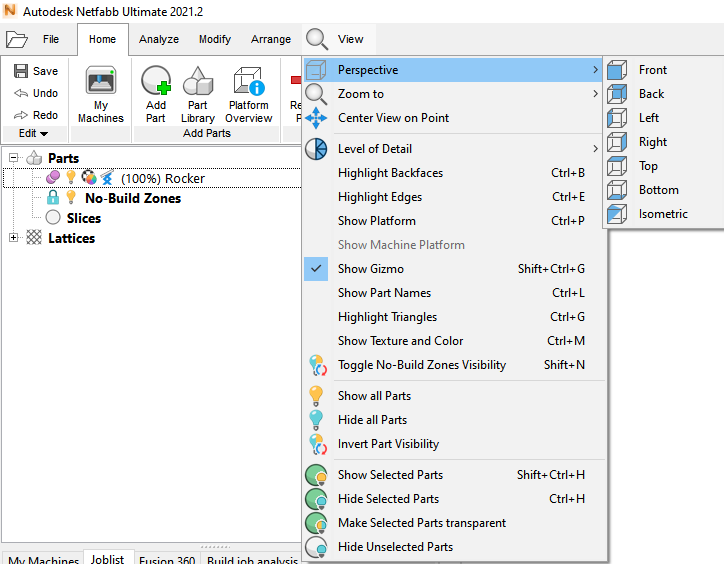Open the Analyze menu
The width and height of the screenshot is (724, 564).
[x=159, y=39]
